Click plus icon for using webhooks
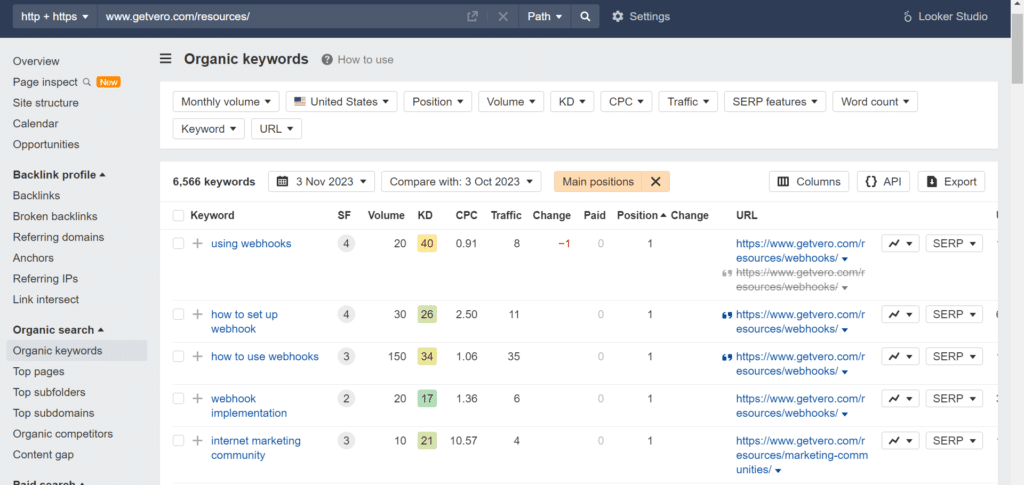This screenshot has width=1024, height=485. [x=197, y=243]
